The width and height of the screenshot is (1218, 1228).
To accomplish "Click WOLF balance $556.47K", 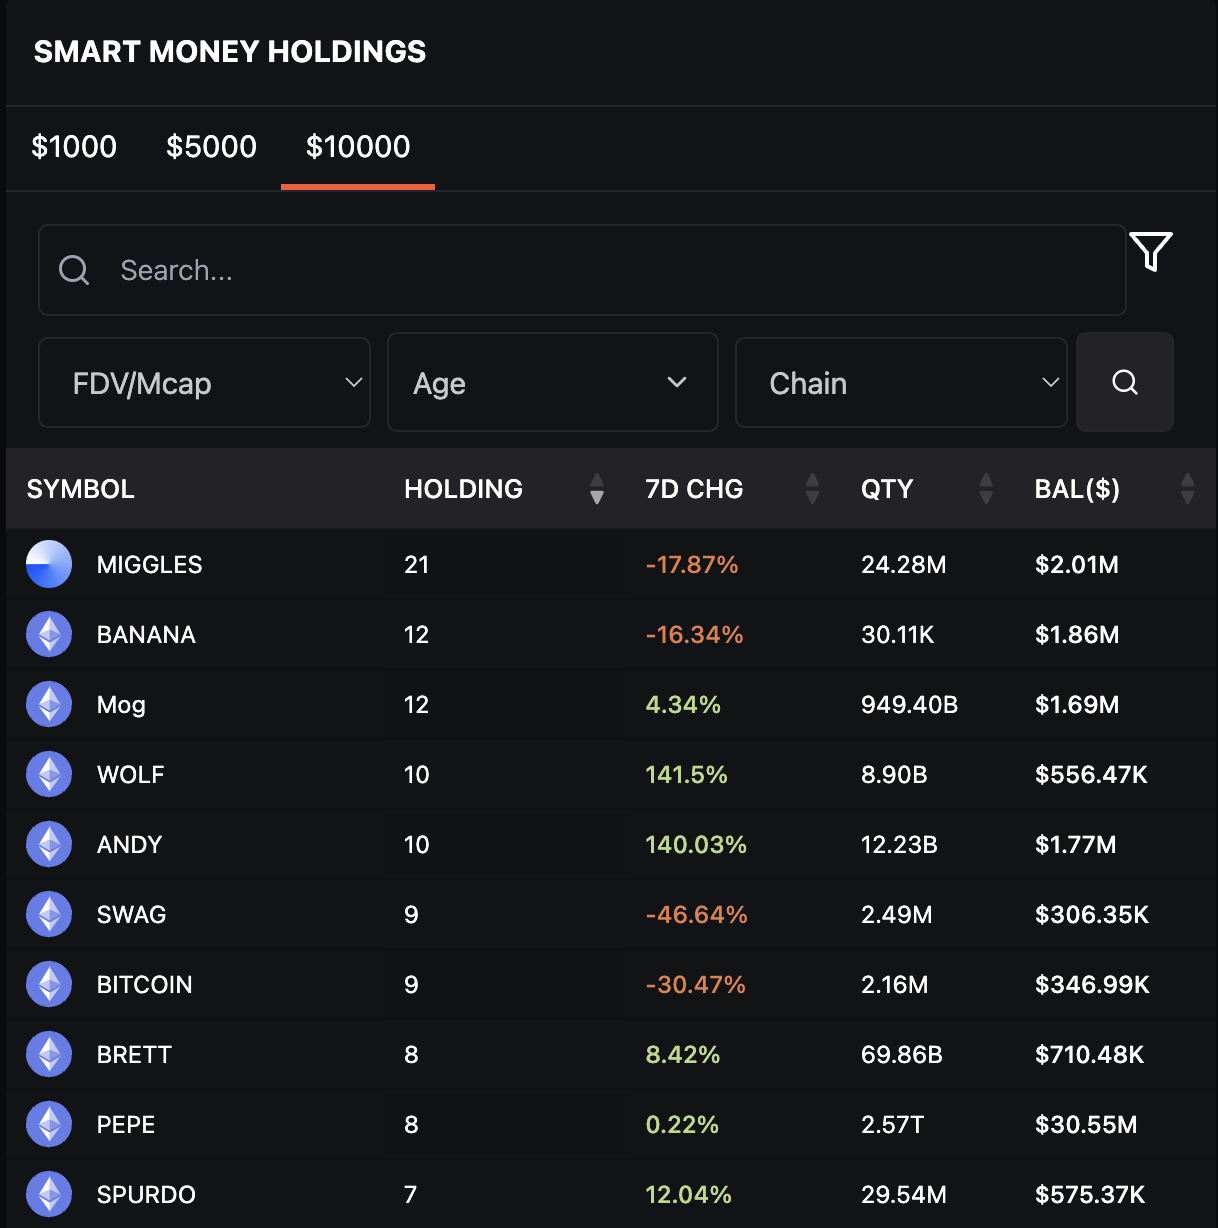I will click(1091, 775).
